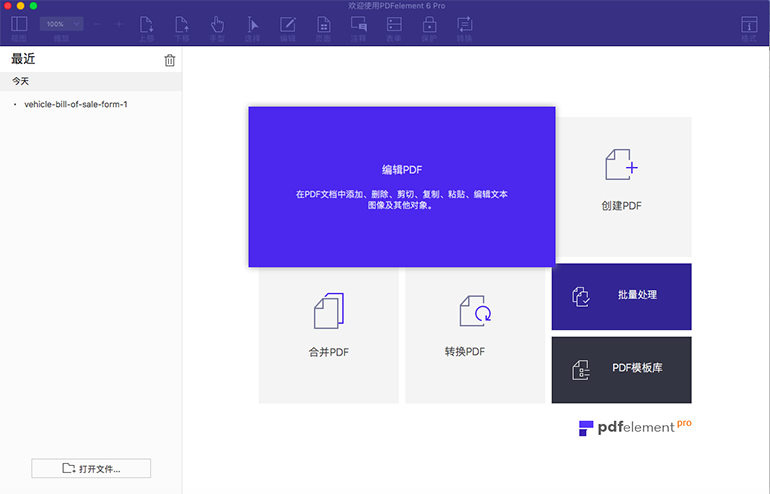The height and width of the screenshot is (494, 770).
Task: Click the 批量处理 batch process tile
Action: coord(621,296)
